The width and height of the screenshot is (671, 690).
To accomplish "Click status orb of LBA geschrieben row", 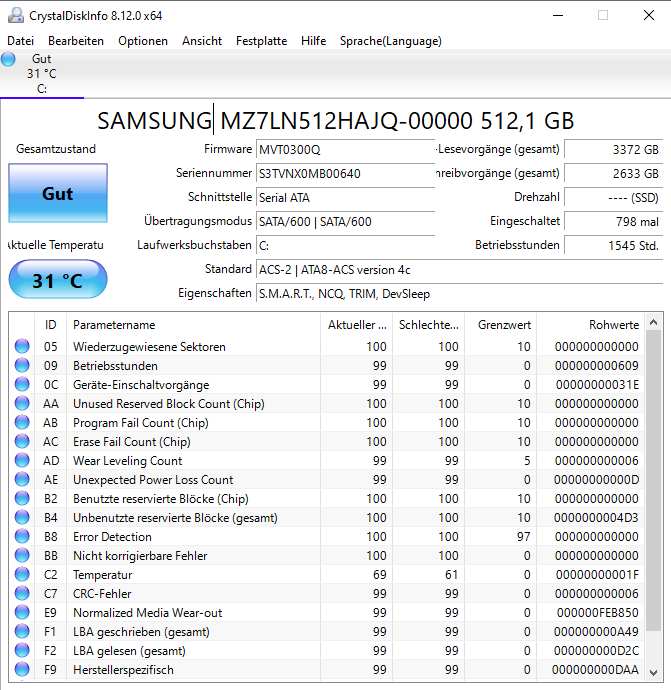I will pos(22,631).
